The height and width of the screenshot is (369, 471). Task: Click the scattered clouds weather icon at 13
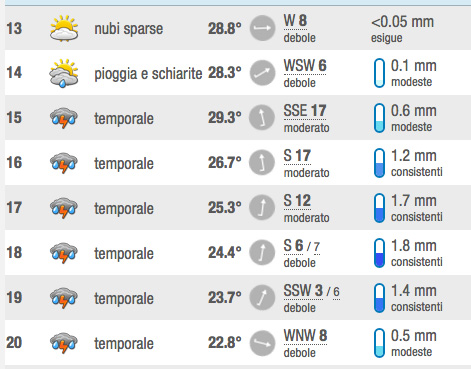pos(64,28)
